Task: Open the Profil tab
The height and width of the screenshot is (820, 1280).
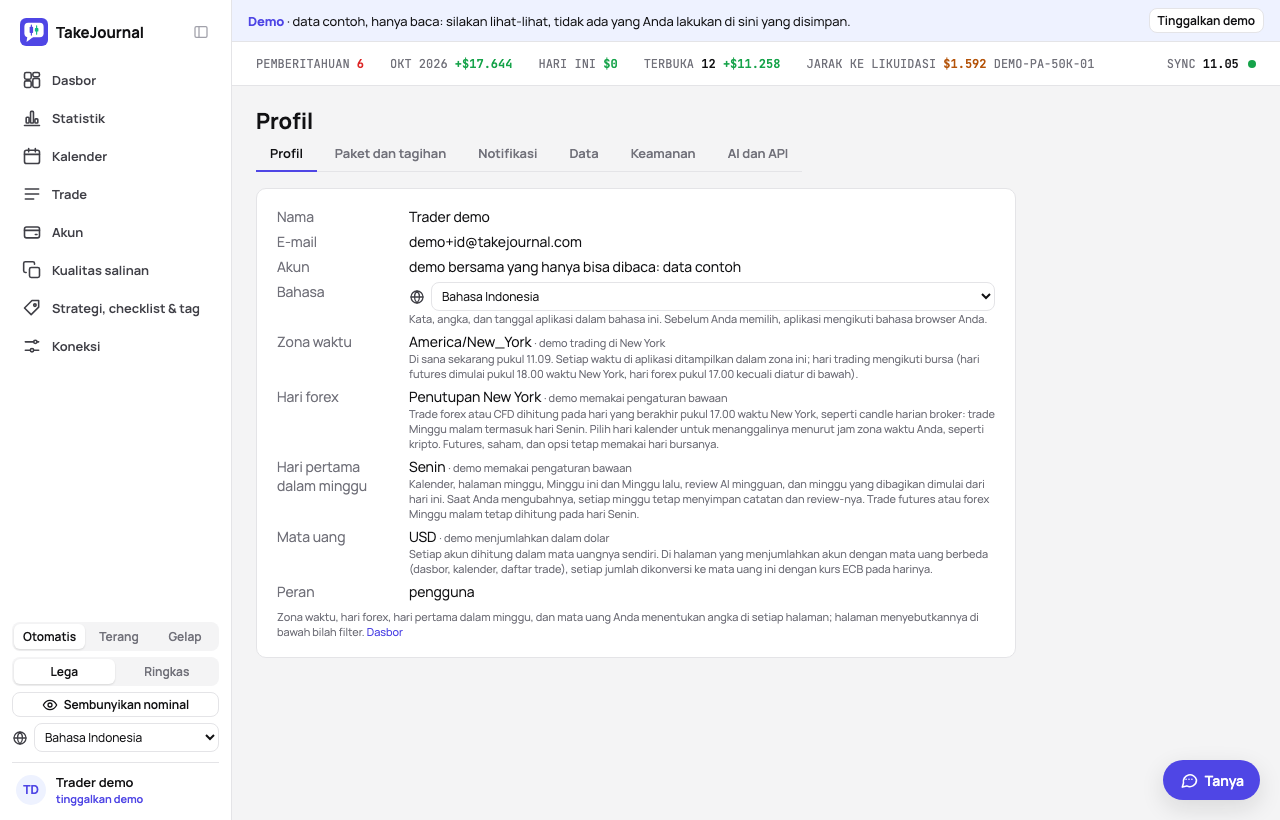Action: click(x=286, y=154)
